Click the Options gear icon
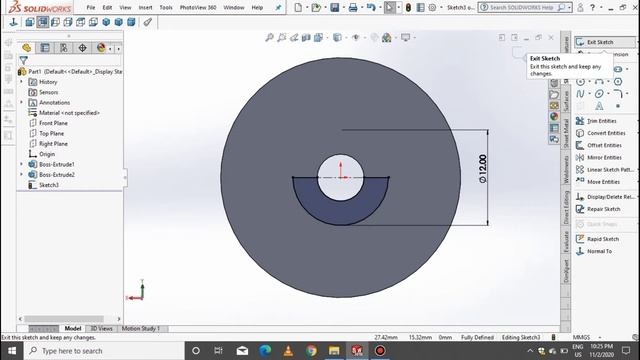 pos(432,7)
